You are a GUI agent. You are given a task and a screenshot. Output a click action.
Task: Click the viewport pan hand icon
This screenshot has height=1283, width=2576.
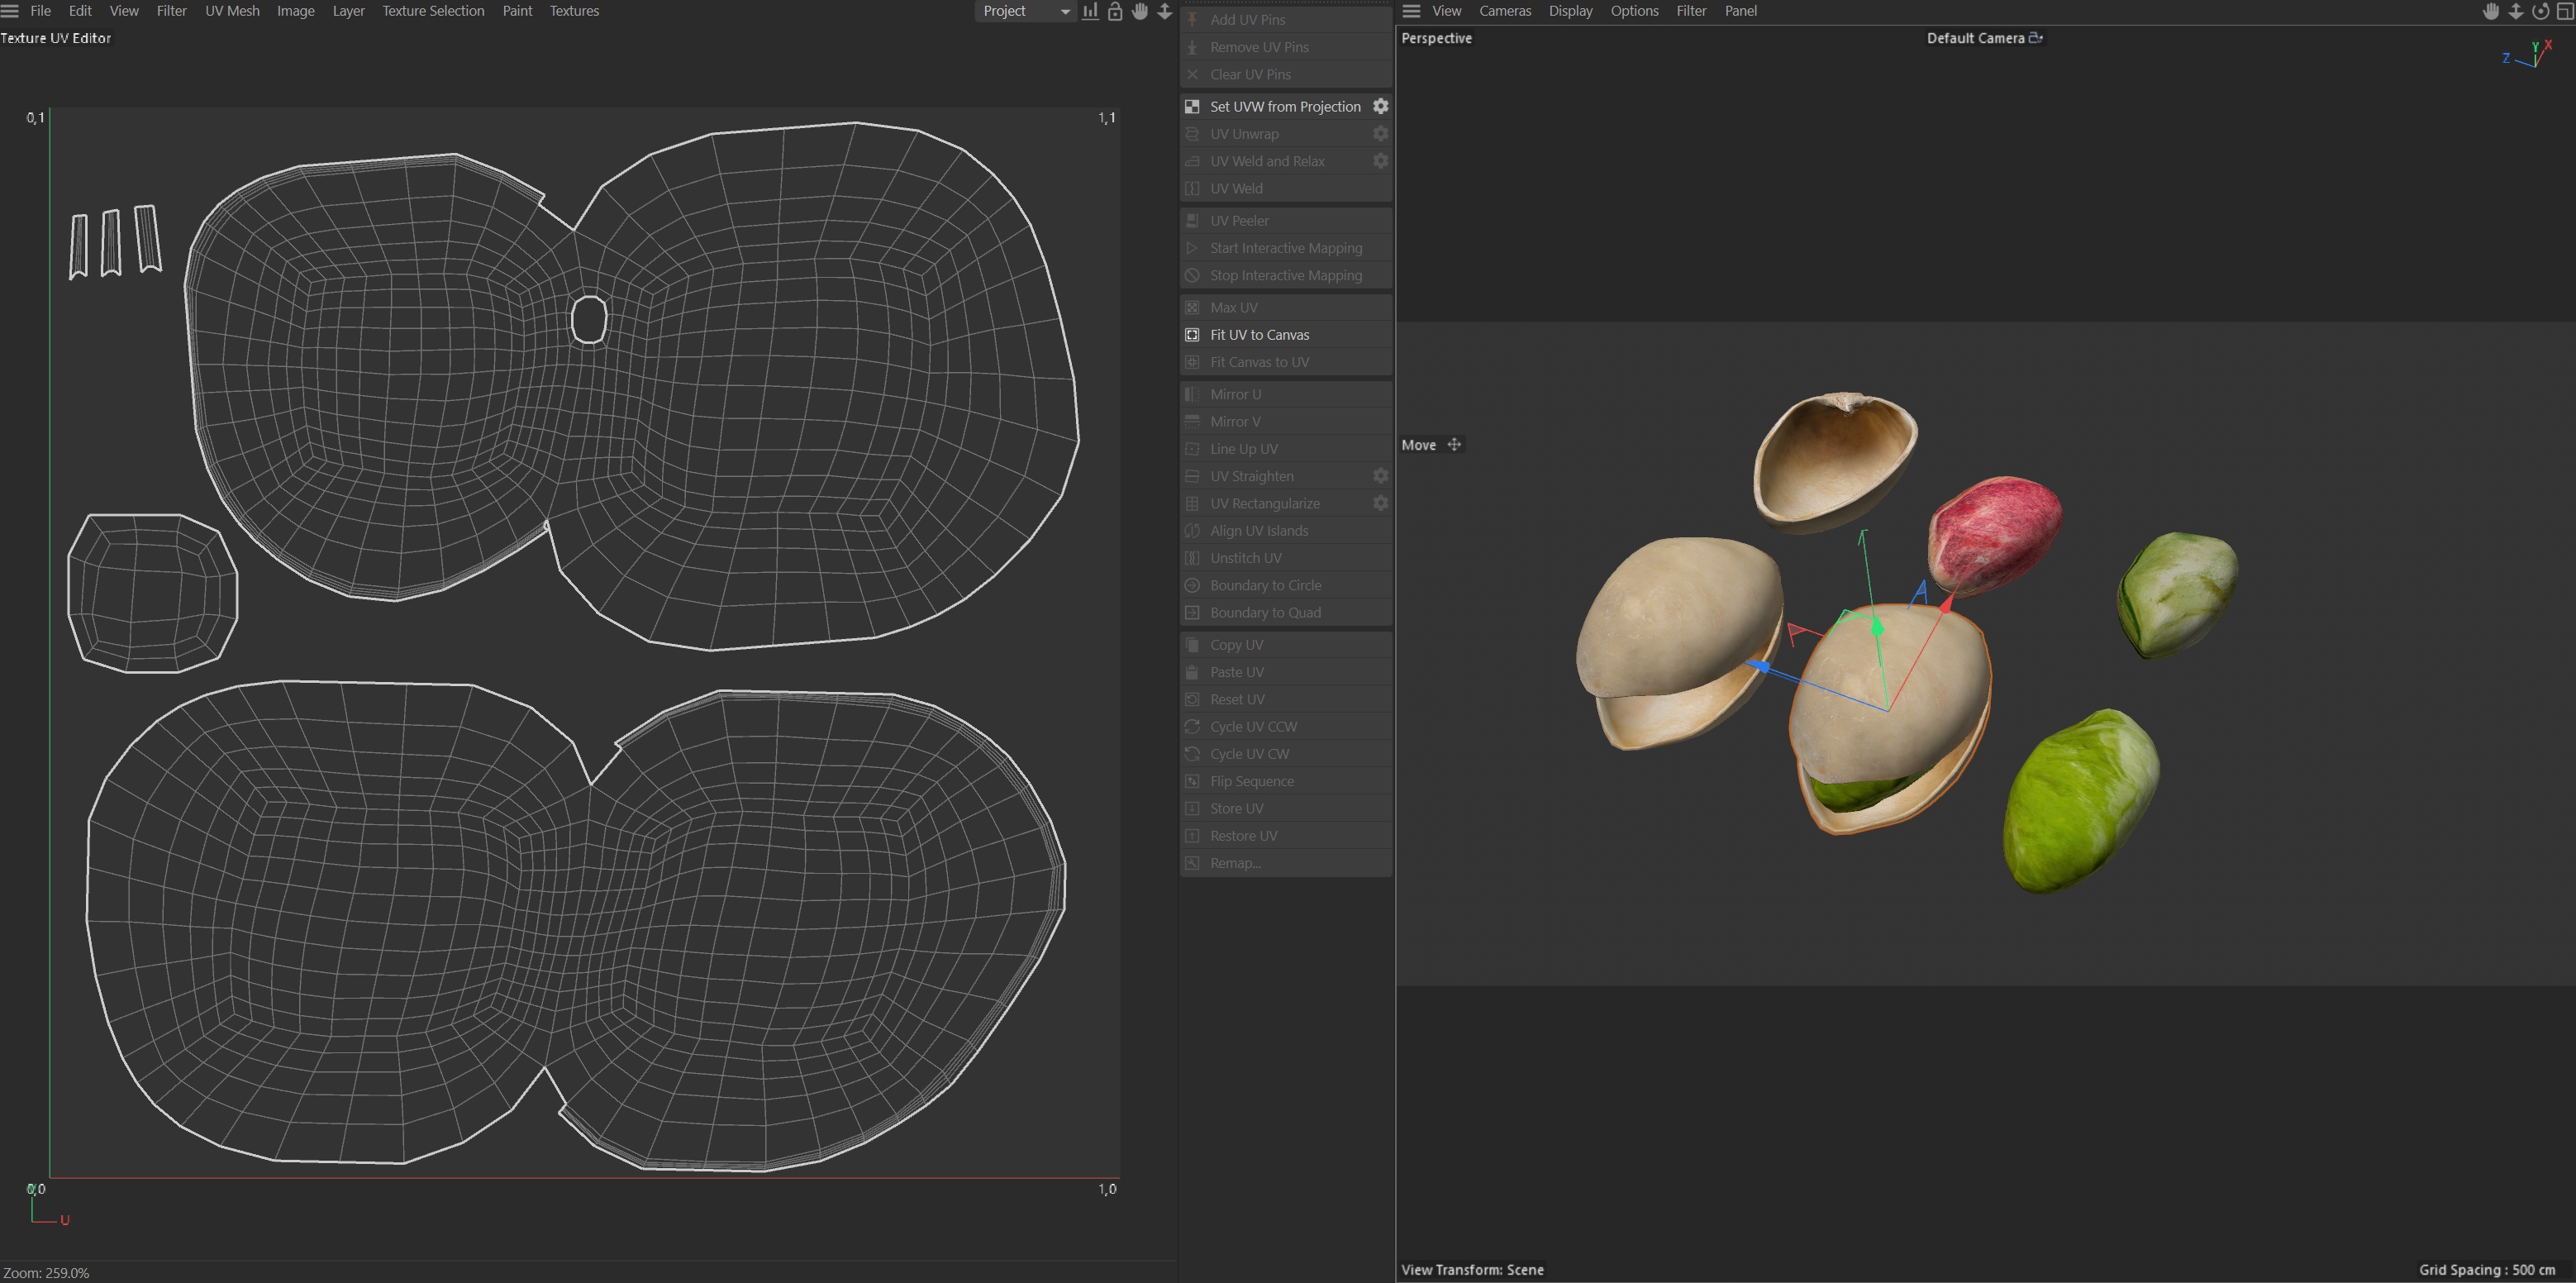coord(2491,11)
